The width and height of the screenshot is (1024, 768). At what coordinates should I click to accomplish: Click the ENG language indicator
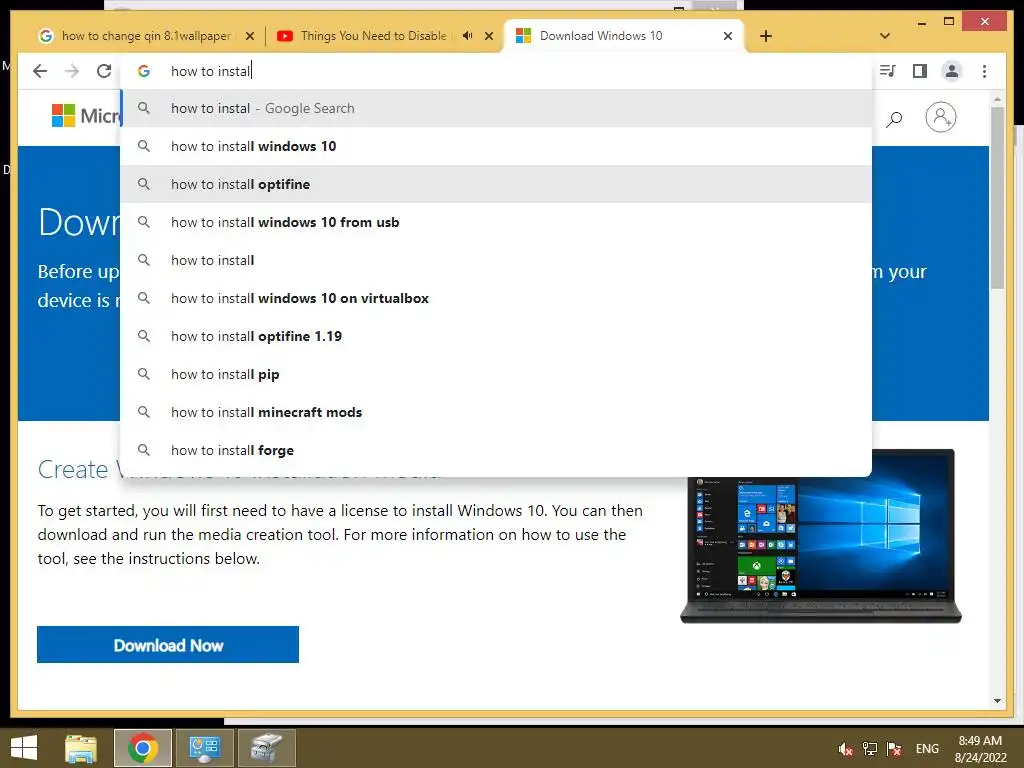(x=927, y=749)
